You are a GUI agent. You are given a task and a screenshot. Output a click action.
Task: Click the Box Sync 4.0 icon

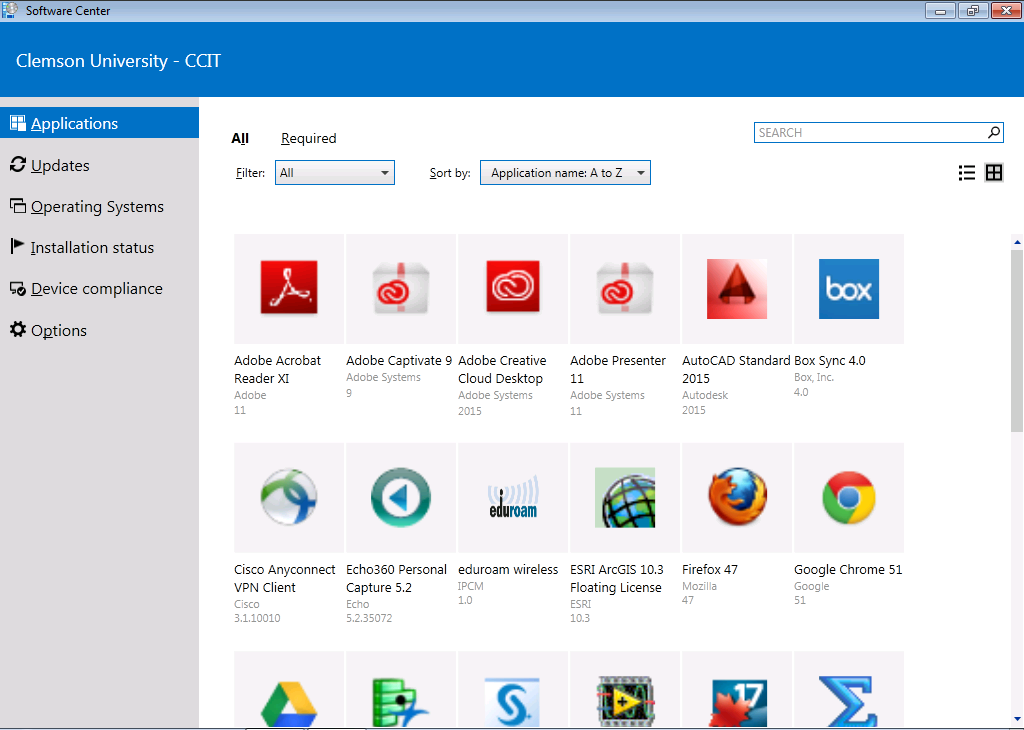click(848, 289)
